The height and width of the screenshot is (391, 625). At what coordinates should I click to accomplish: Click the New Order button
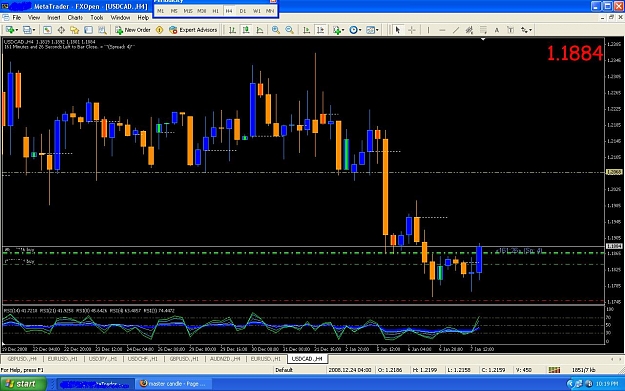[133, 30]
